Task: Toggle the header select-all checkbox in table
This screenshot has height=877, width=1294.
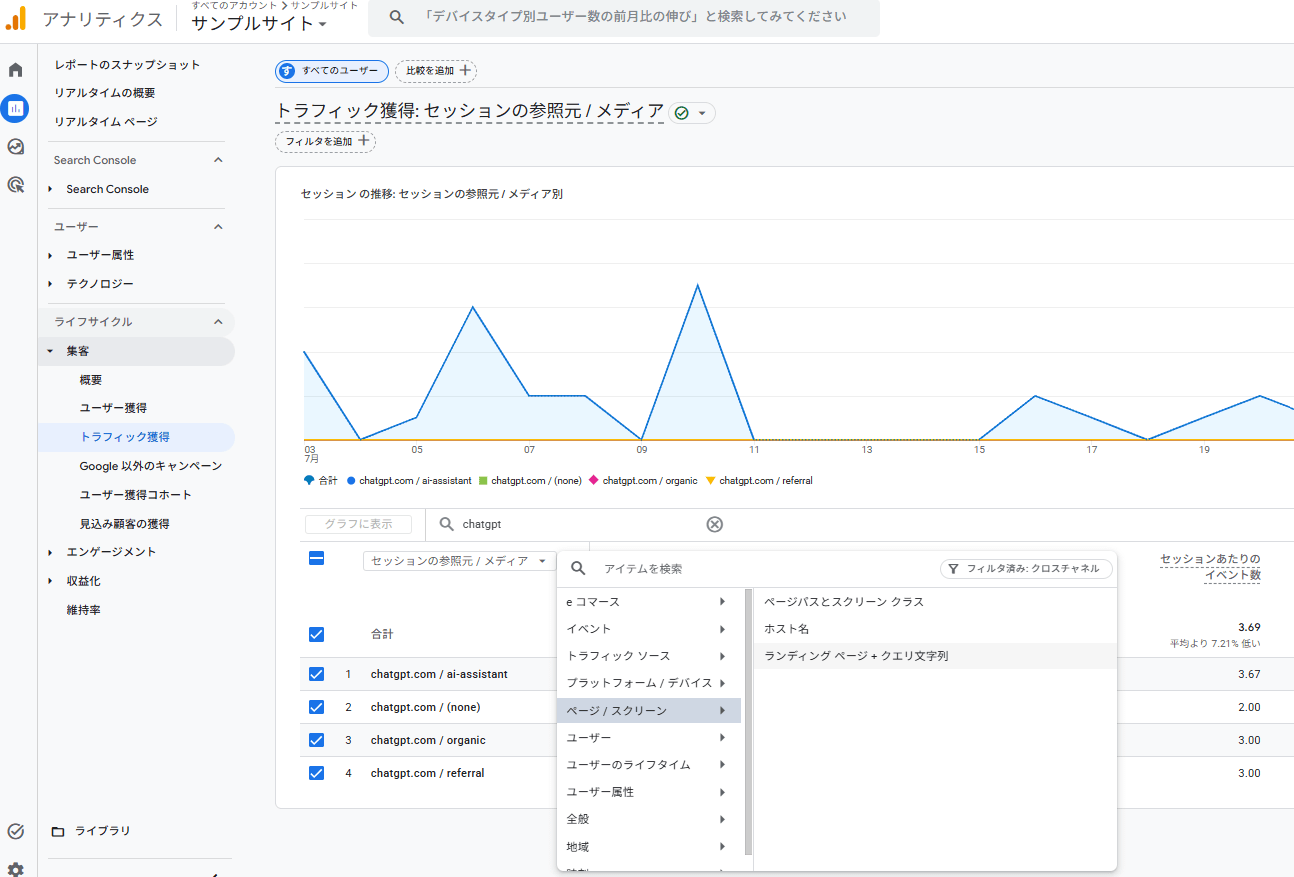Action: pos(316,559)
